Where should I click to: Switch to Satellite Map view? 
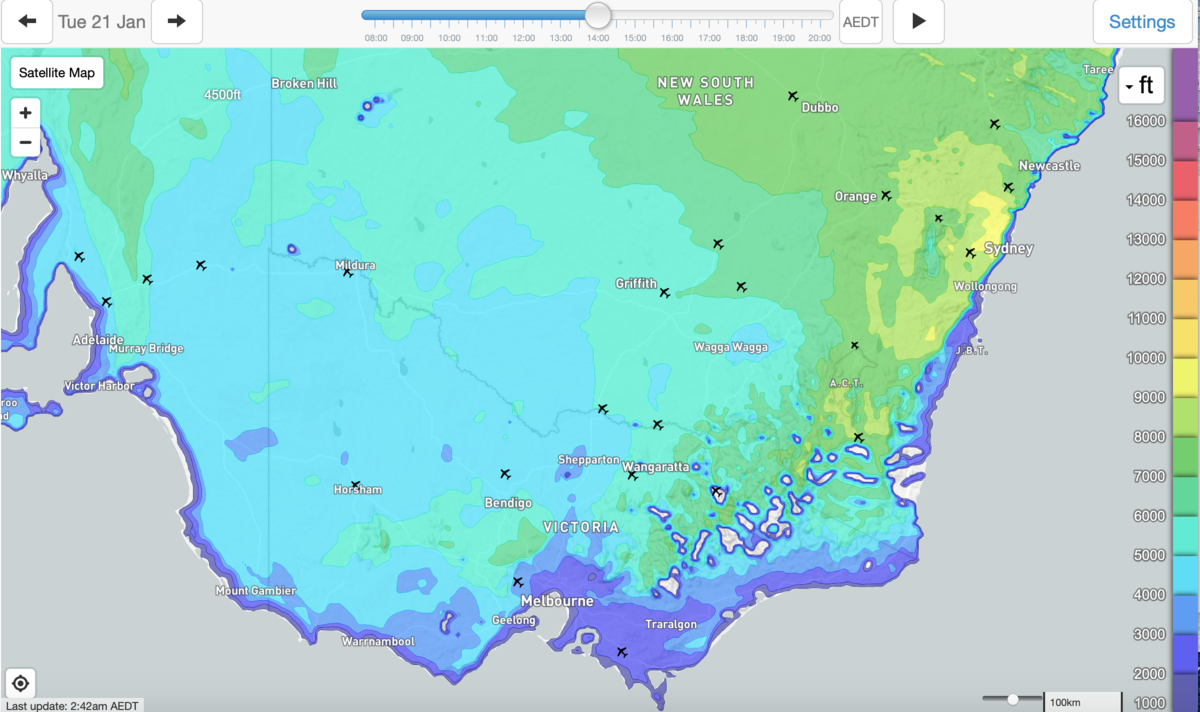pyautogui.click(x=57, y=73)
